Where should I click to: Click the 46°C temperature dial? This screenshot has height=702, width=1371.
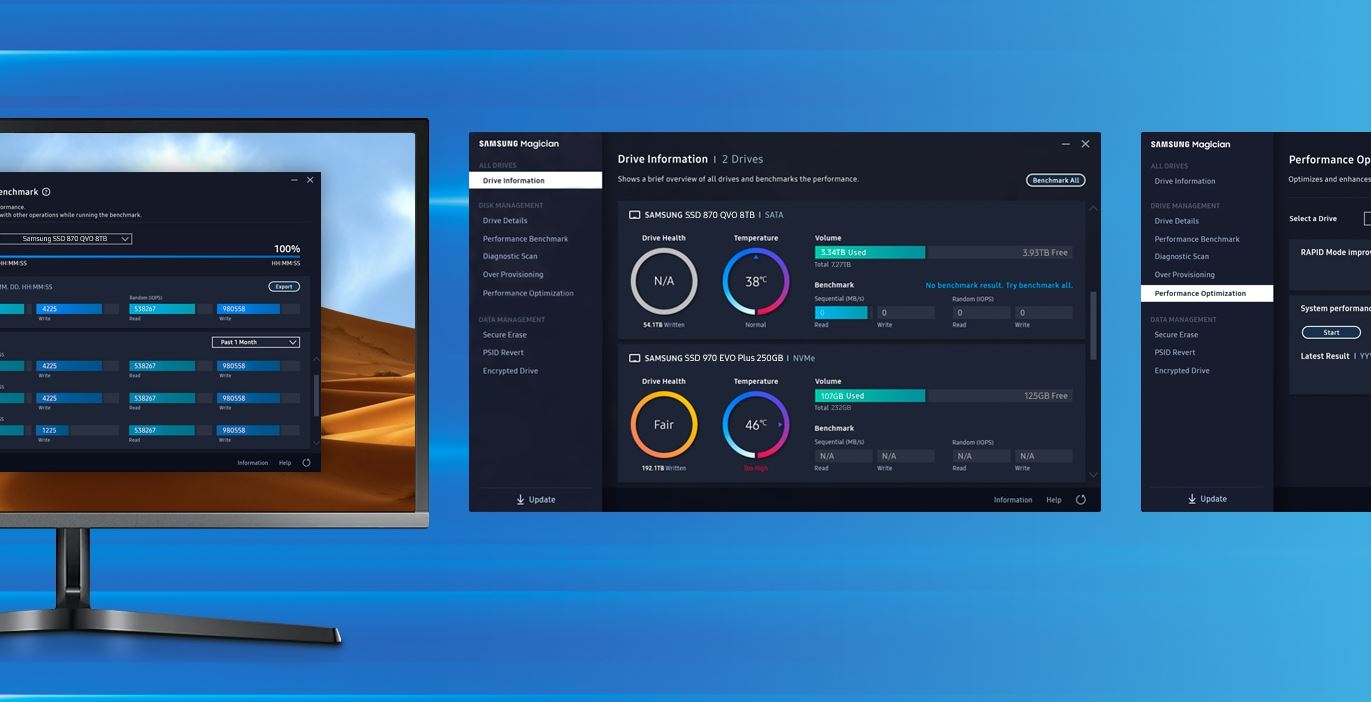click(756, 424)
